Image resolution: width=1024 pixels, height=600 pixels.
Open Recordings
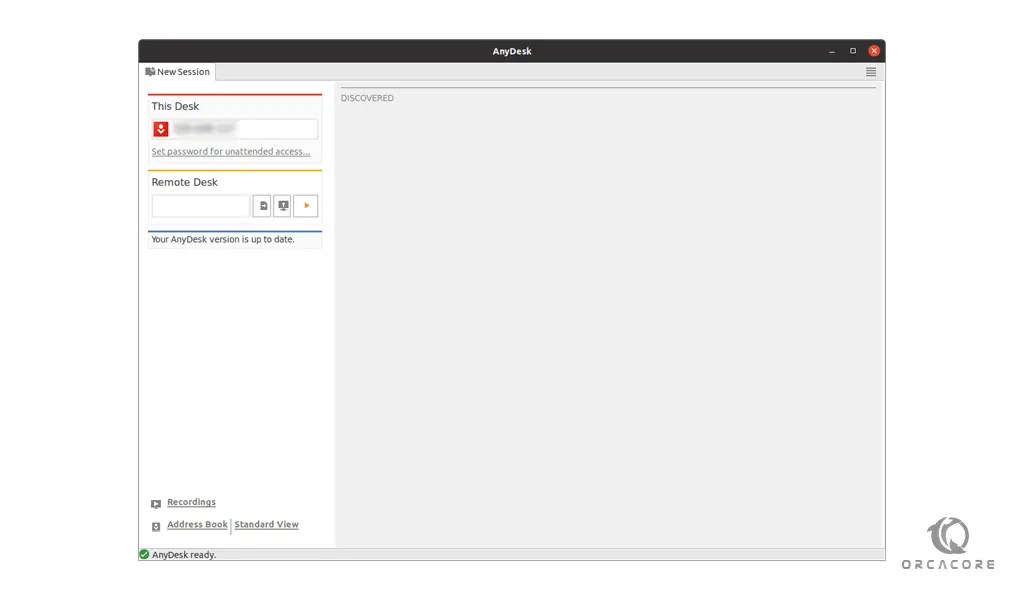(190, 502)
